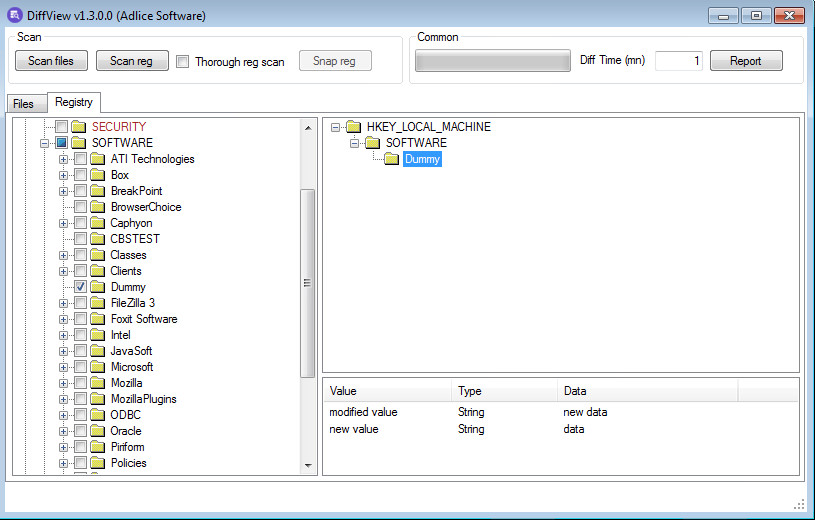Click the BreakPoint folder icon
This screenshot has width=815, height=520.
point(98,191)
